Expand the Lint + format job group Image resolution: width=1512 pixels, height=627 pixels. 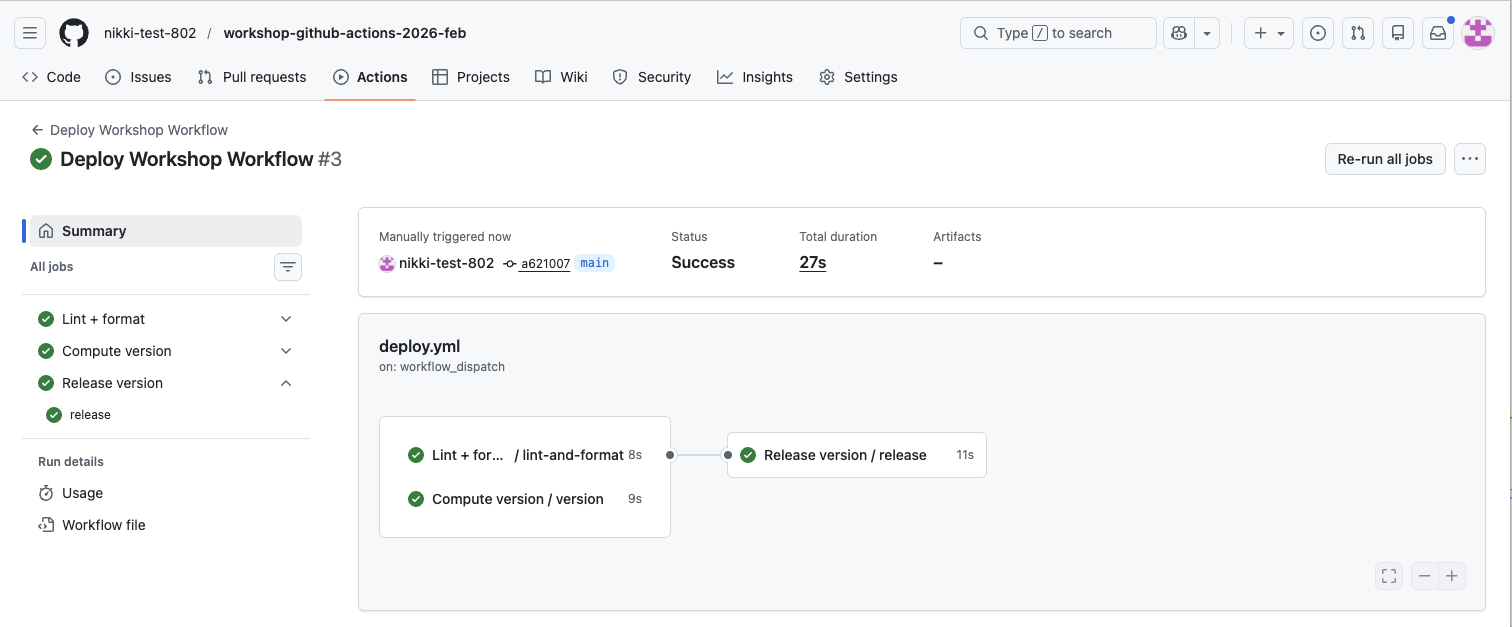pos(286,318)
